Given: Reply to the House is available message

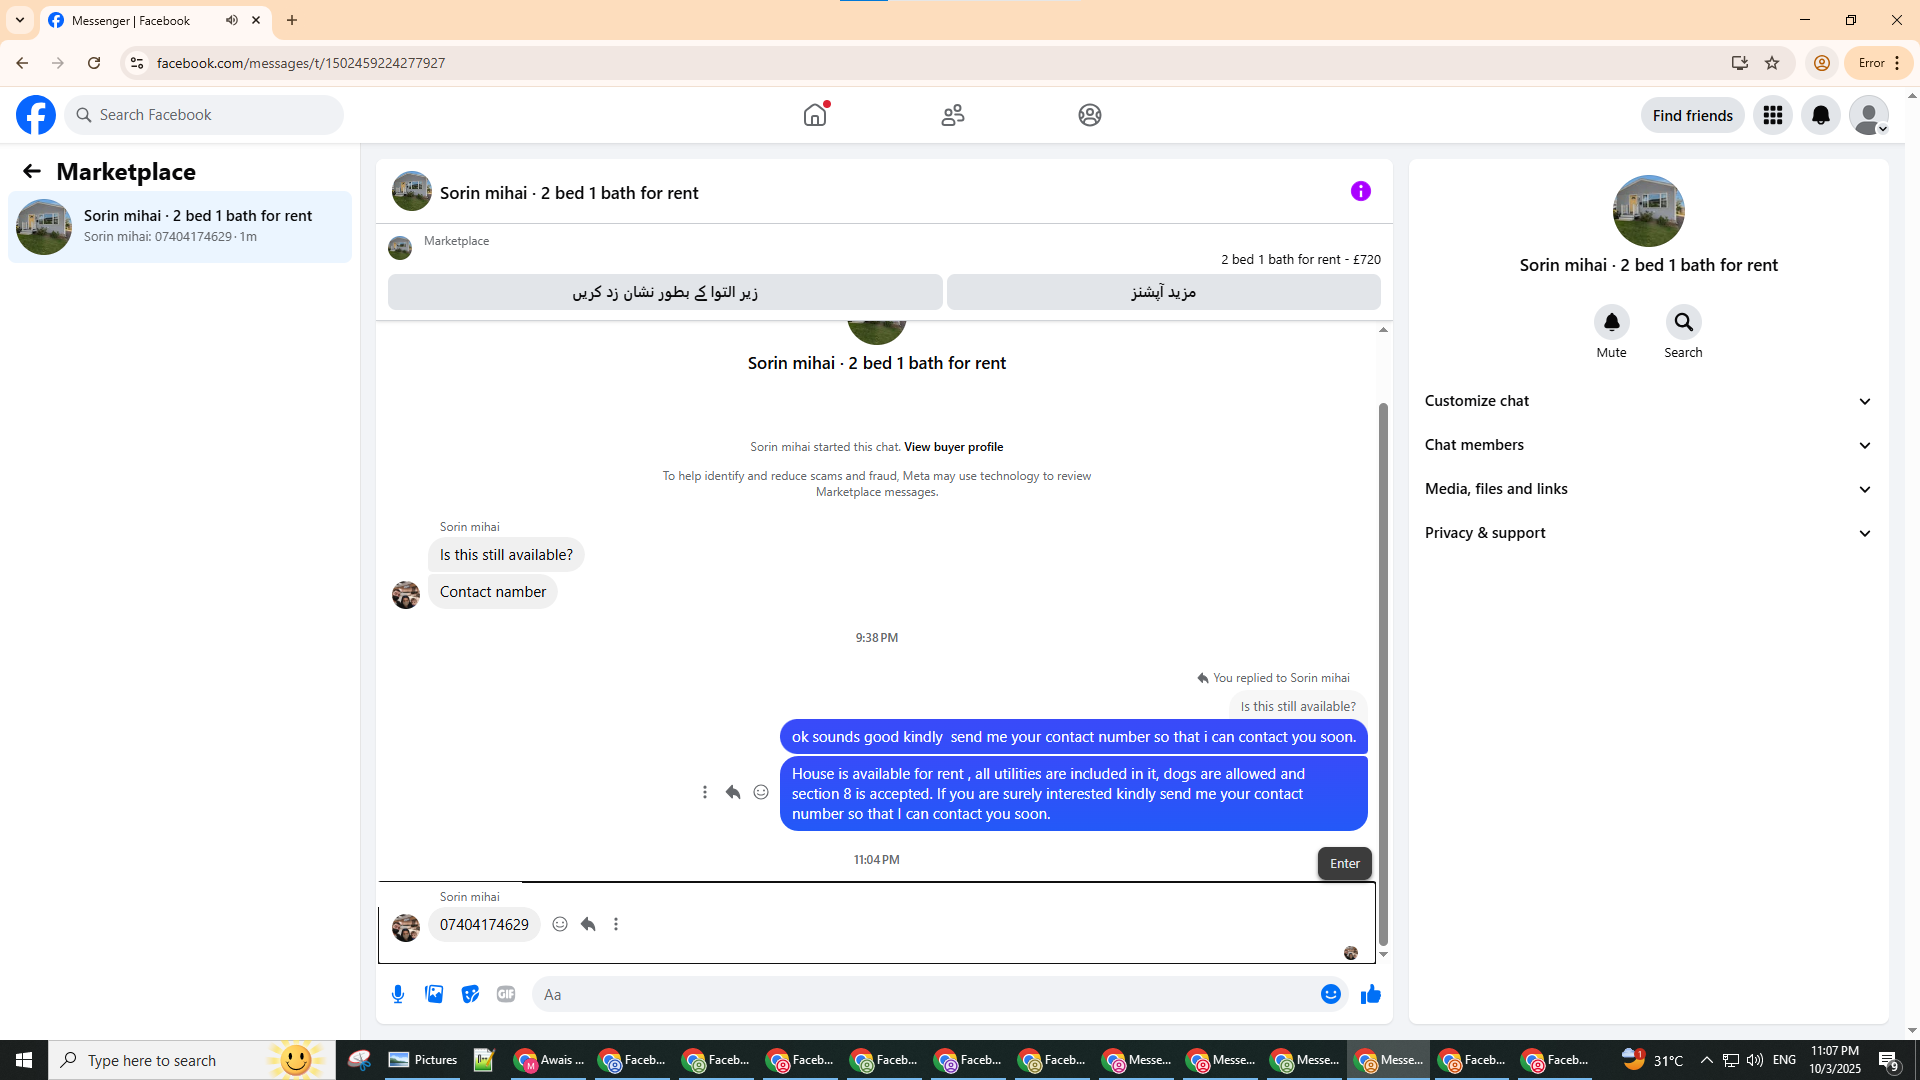Looking at the screenshot, I should (x=733, y=792).
